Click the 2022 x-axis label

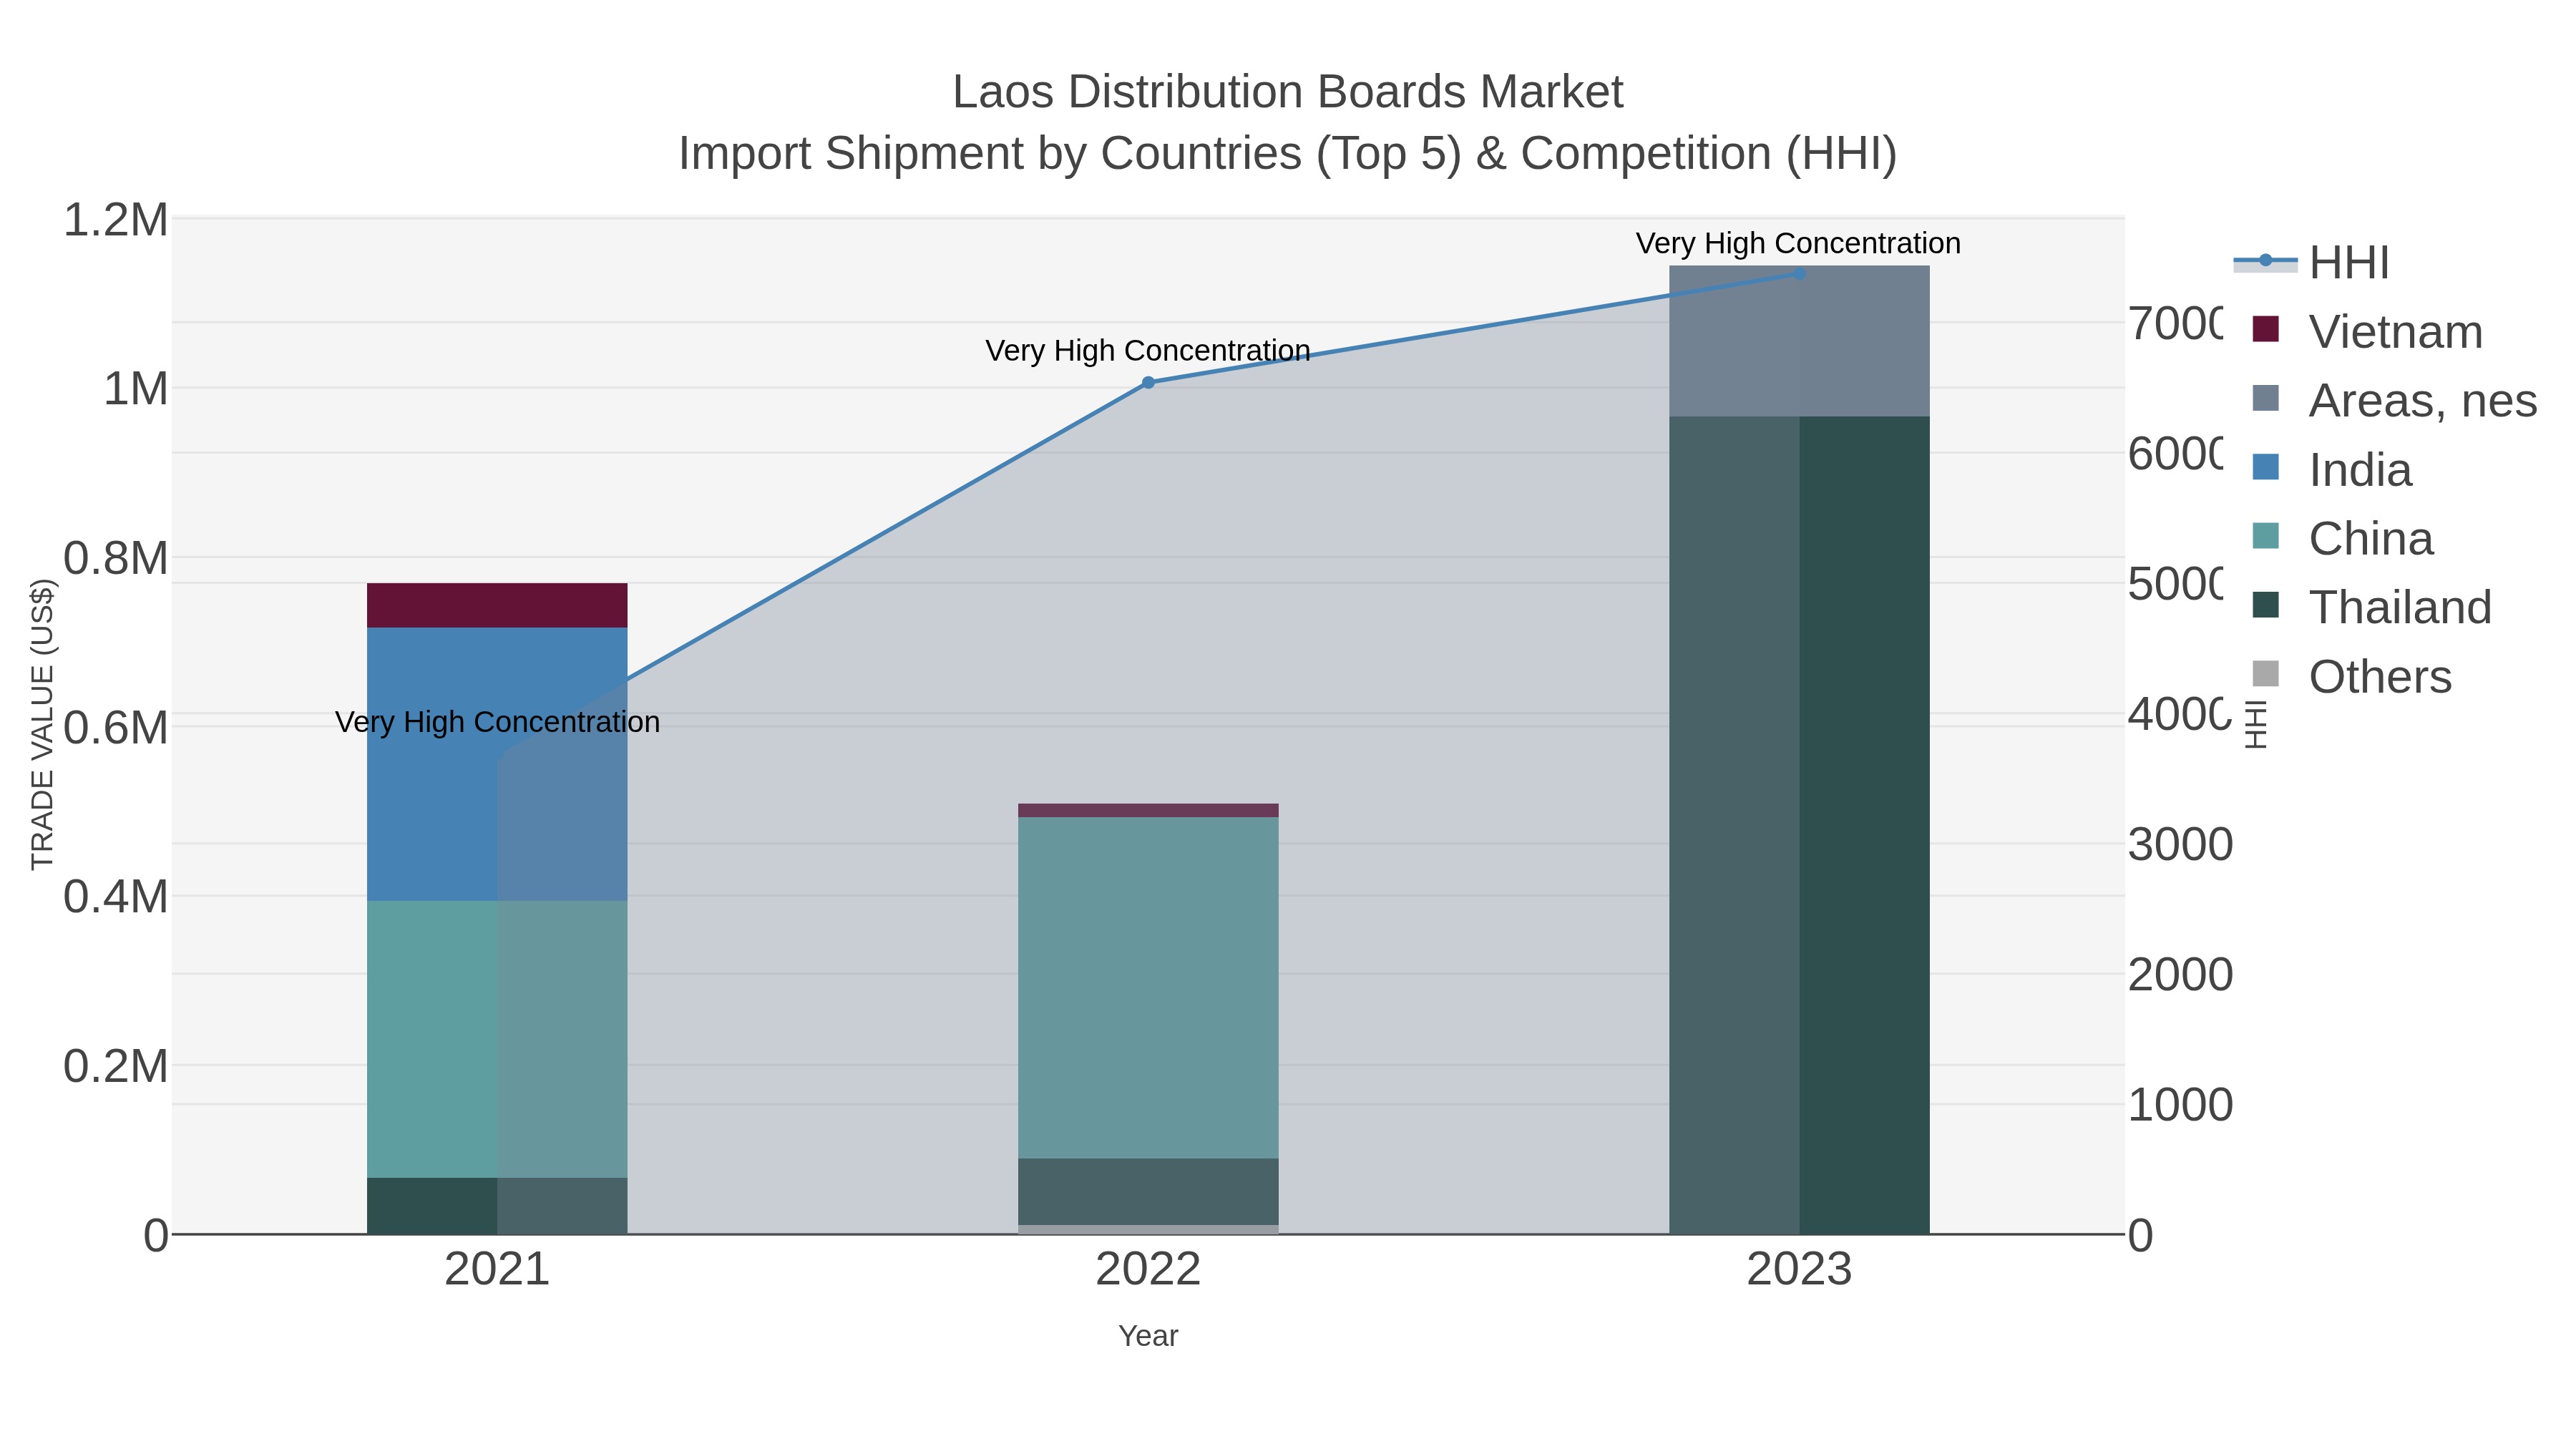click(1148, 1270)
